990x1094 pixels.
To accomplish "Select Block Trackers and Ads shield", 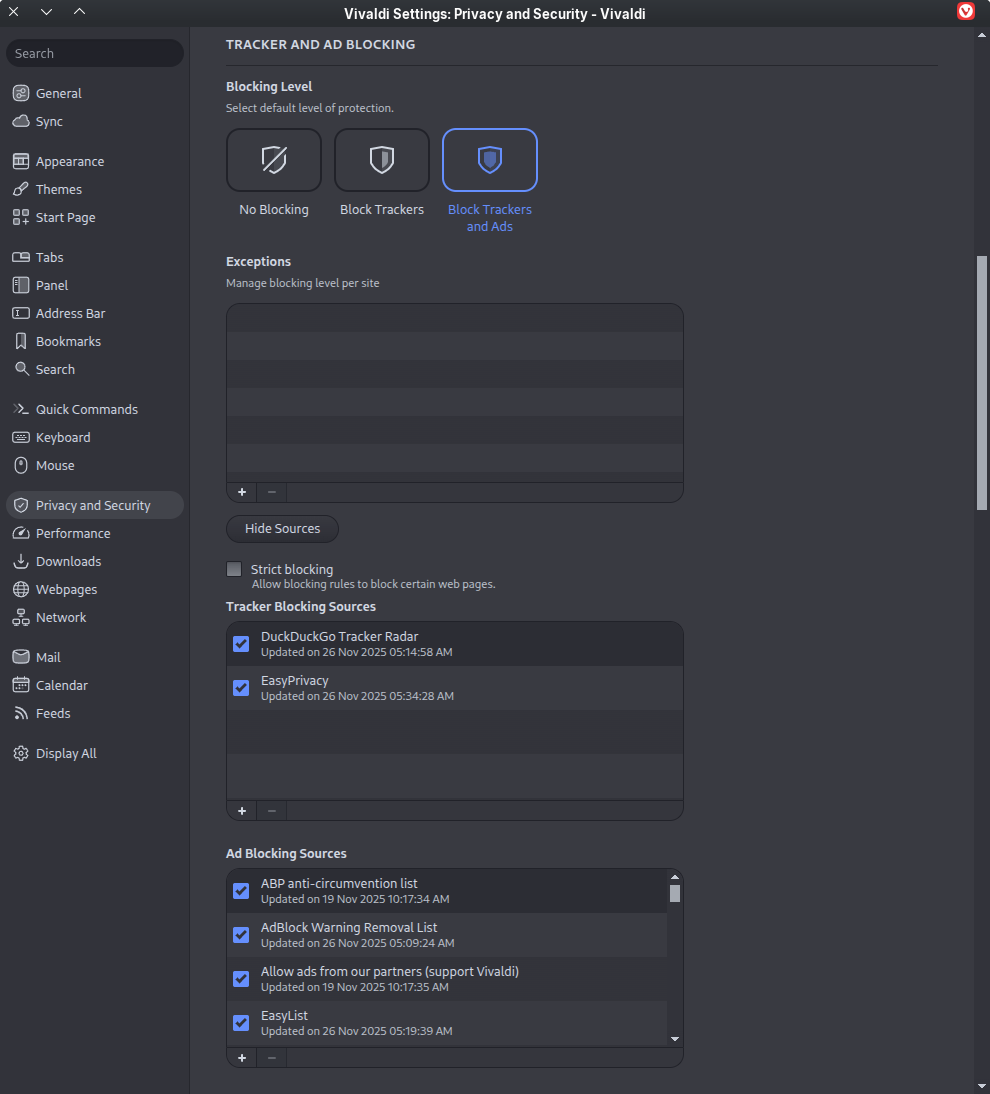I will [490, 160].
